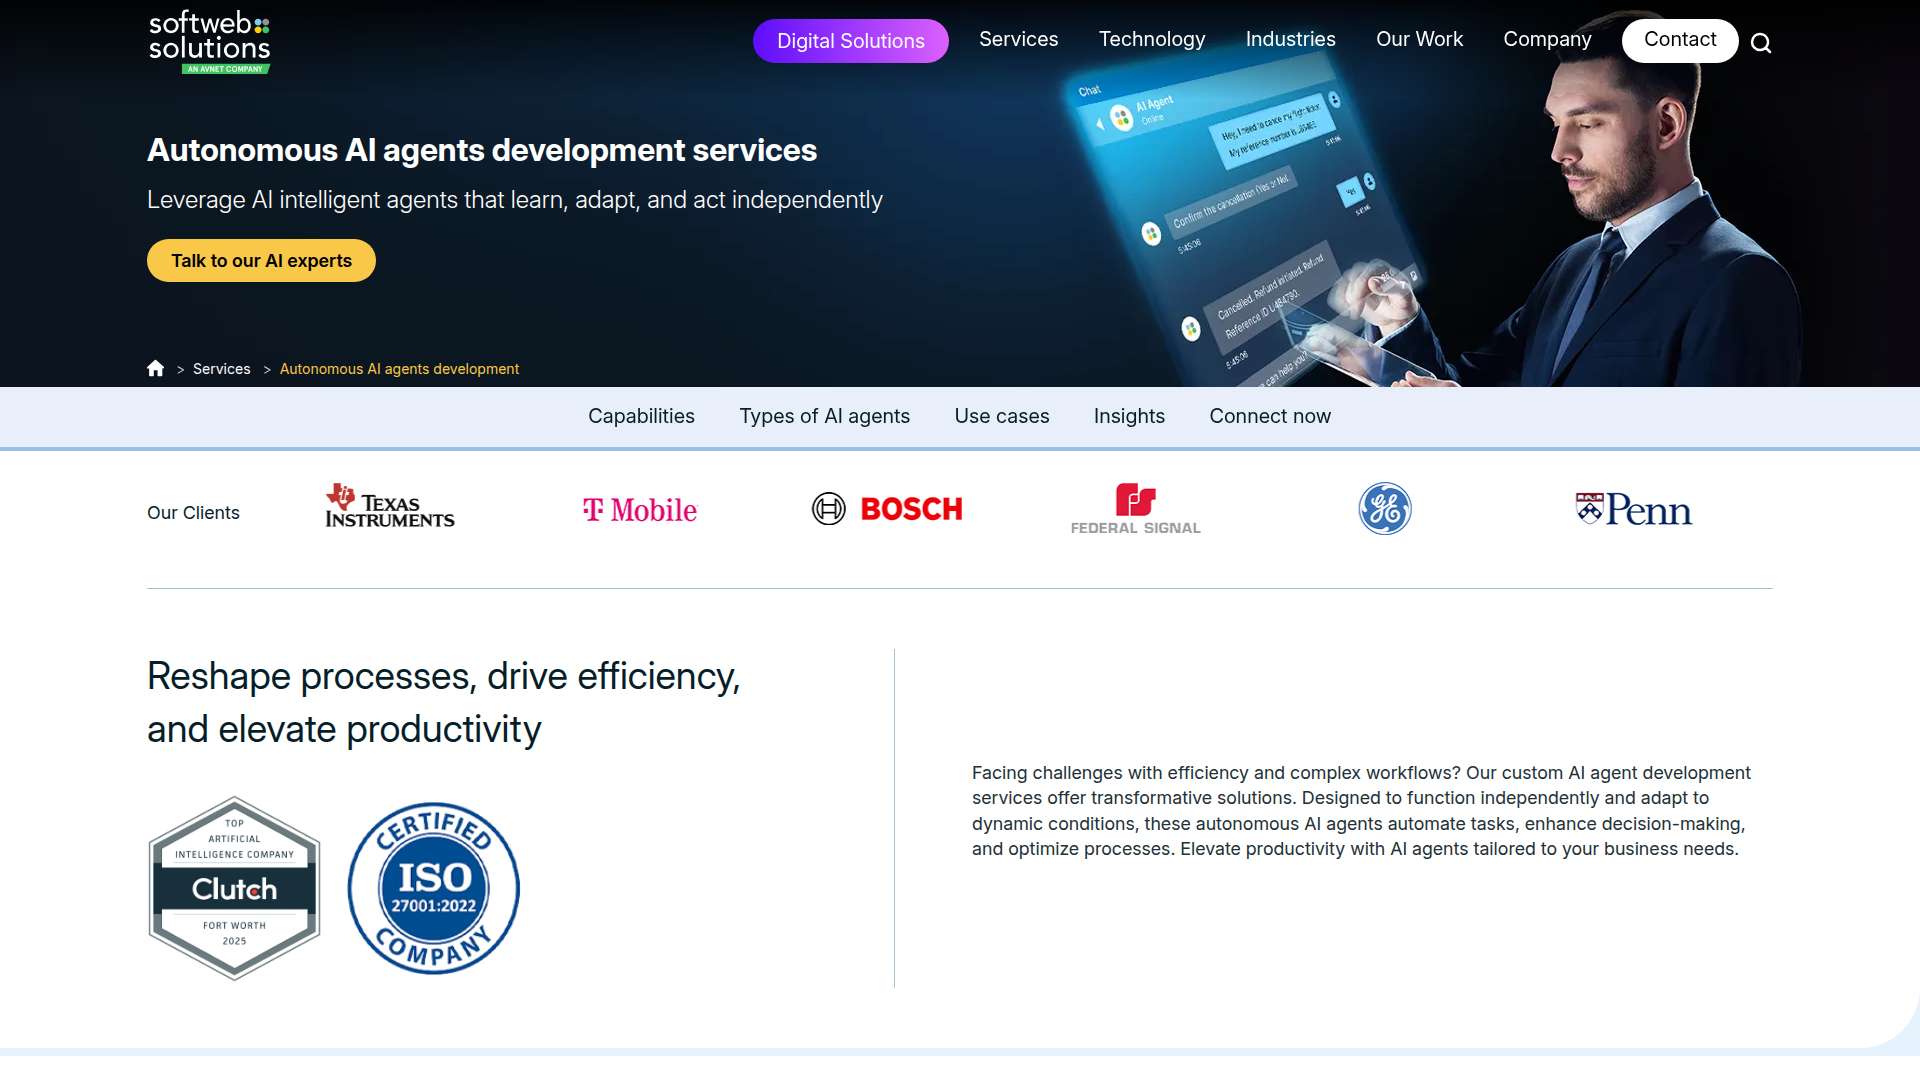This screenshot has width=1920, height=1080.
Task: Open the Company navigation menu
Action: click(x=1547, y=39)
